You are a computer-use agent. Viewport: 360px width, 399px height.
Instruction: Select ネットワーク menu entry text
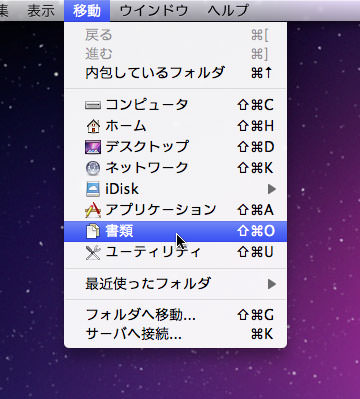point(147,168)
